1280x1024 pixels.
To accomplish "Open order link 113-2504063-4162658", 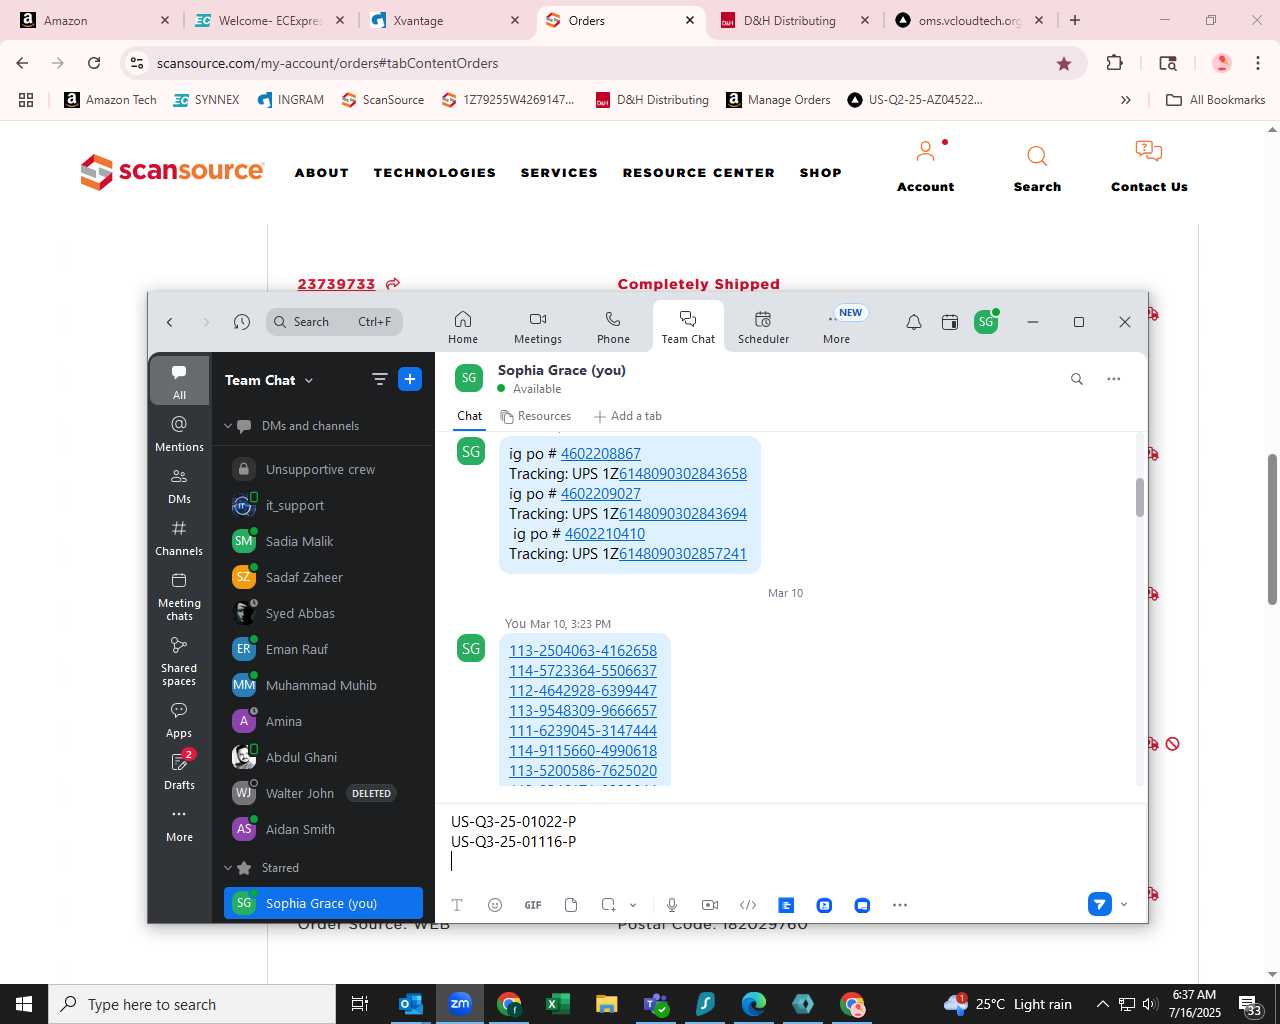I will tap(583, 651).
